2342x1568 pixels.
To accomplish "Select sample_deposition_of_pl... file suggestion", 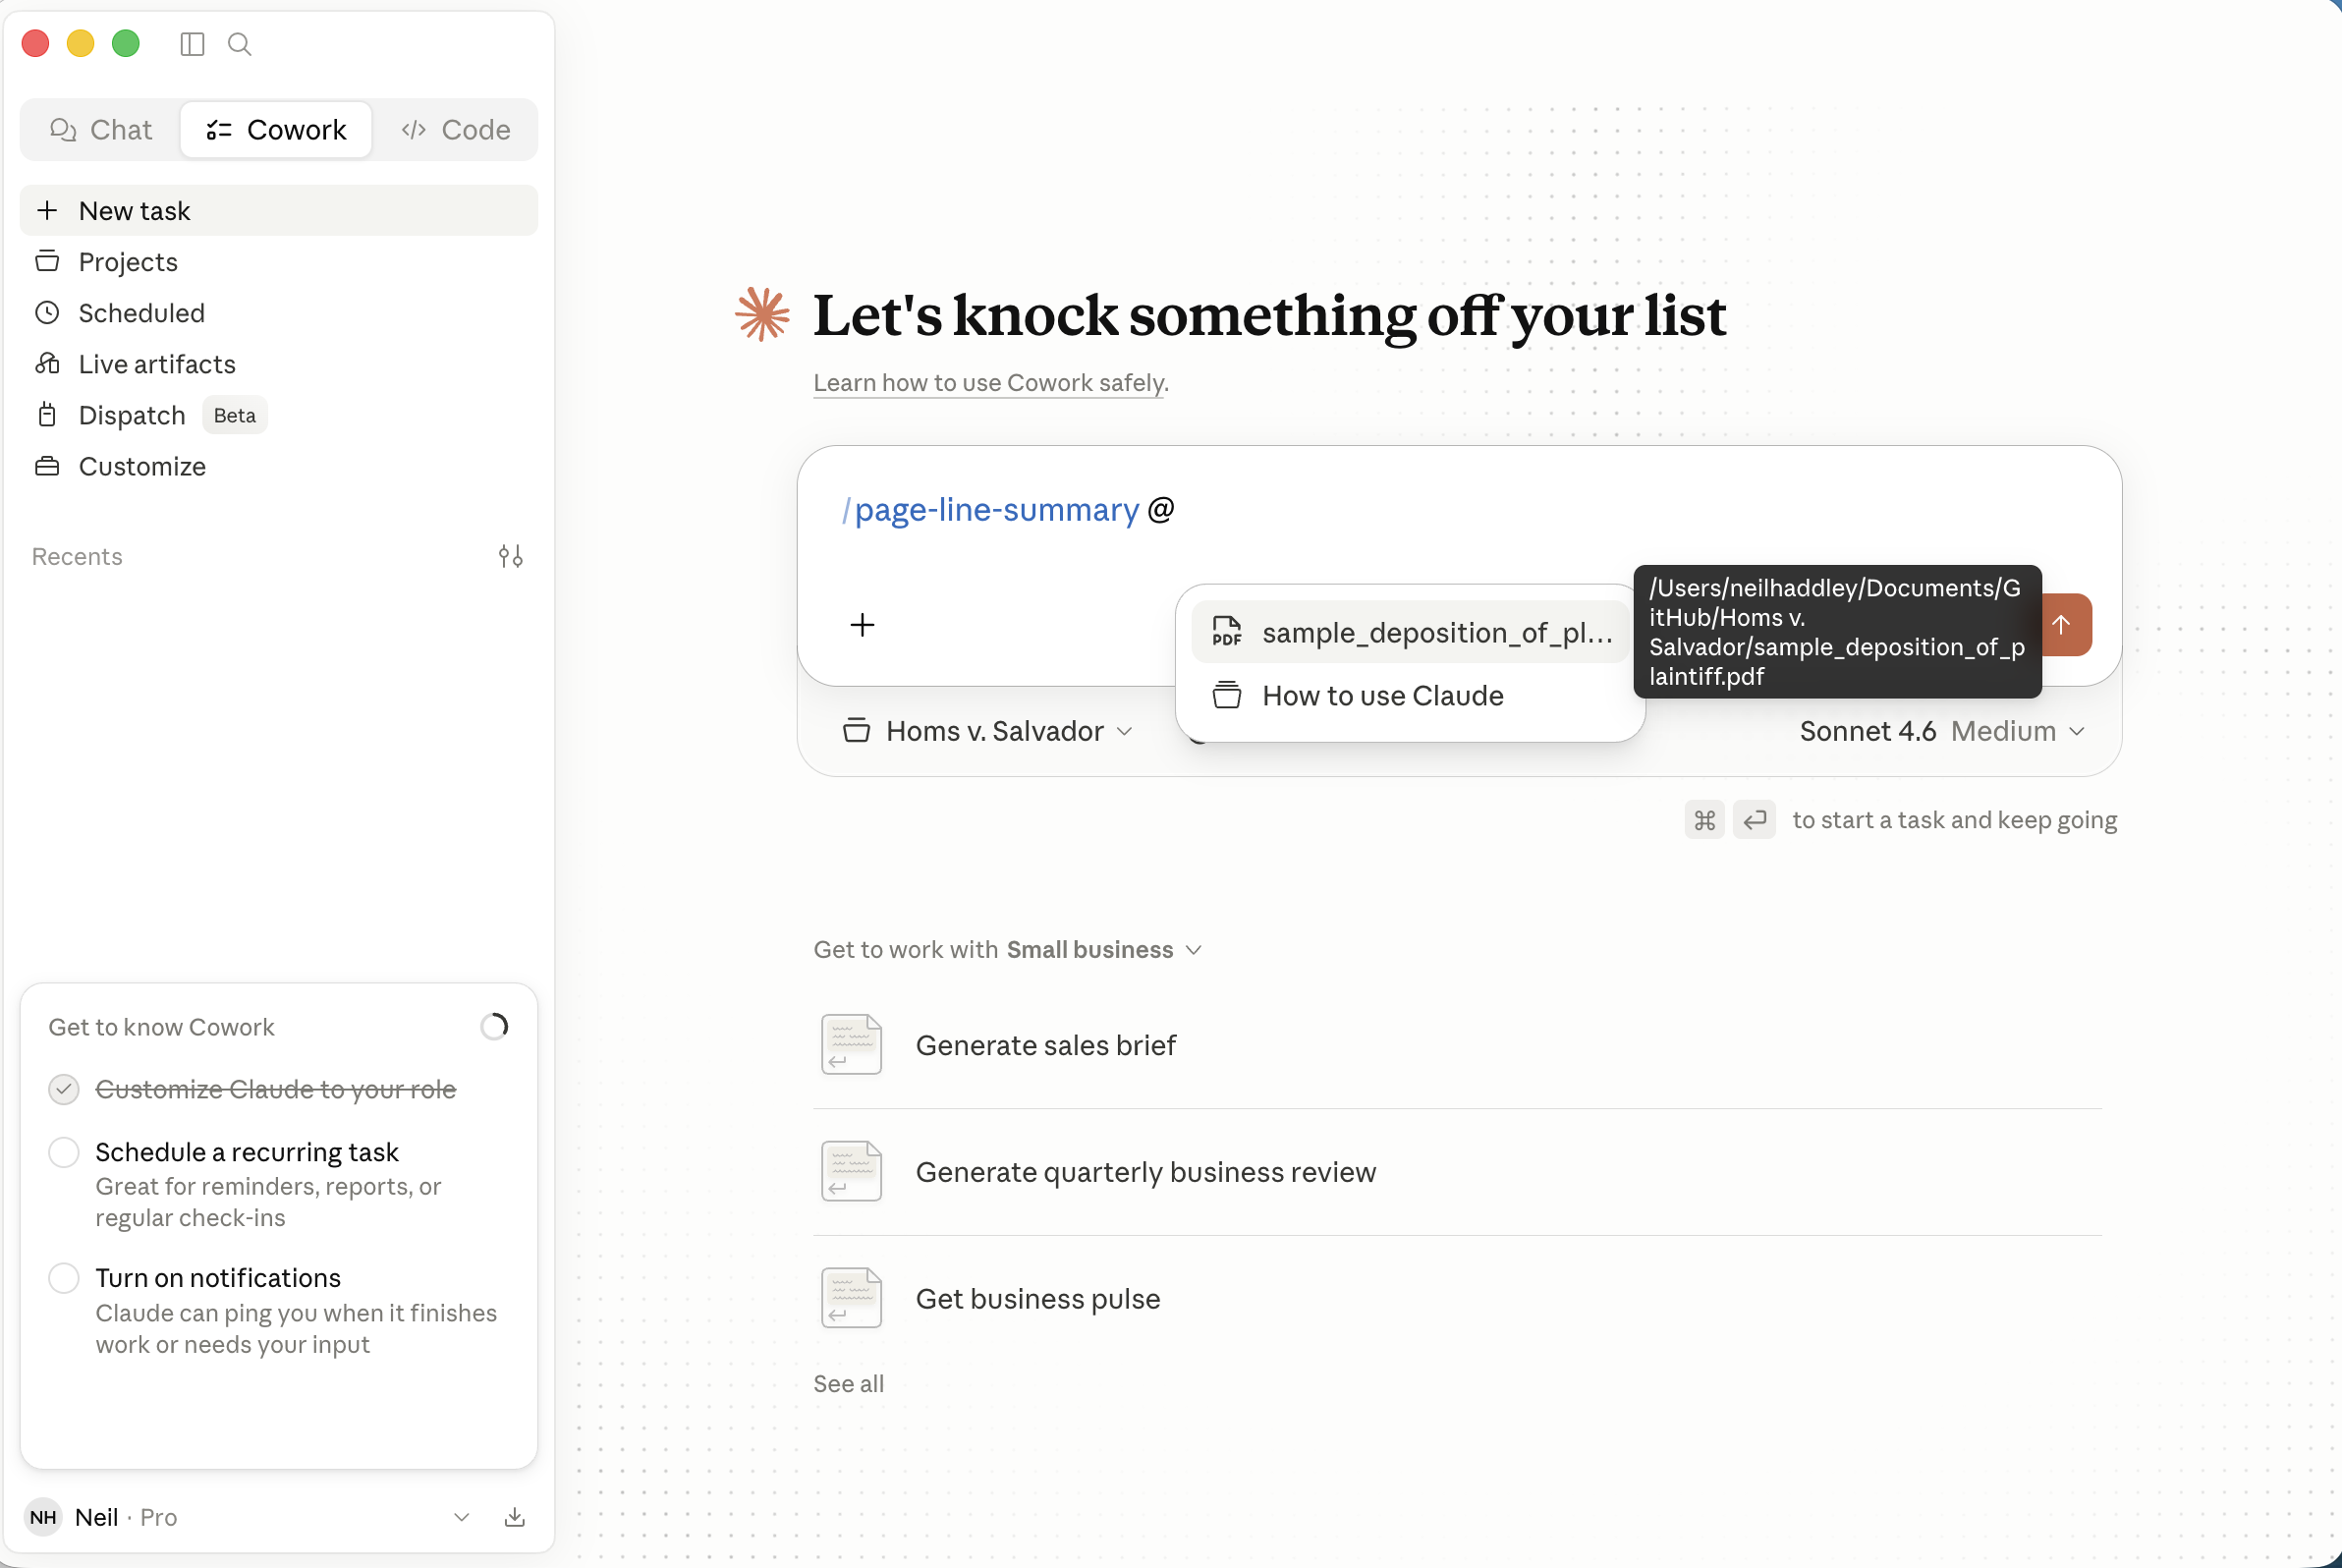I will tap(1411, 632).
